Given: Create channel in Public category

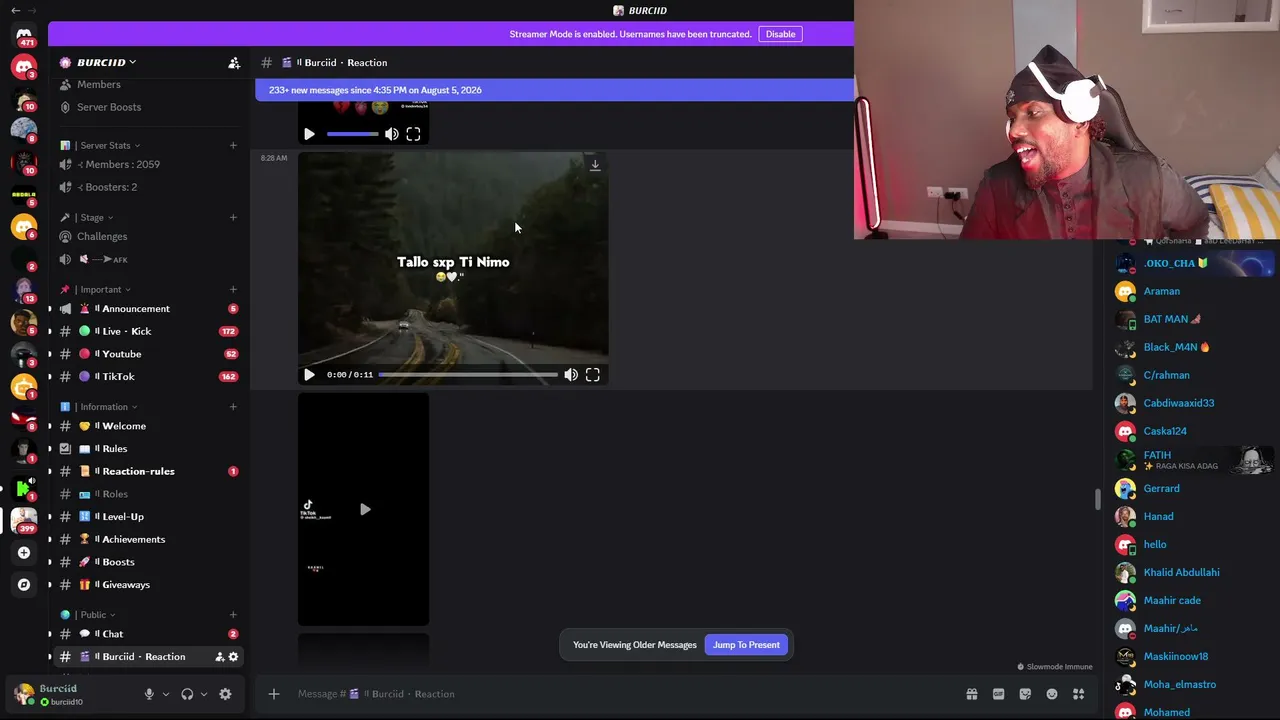Looking at the screenshot, I should [233, 615].
